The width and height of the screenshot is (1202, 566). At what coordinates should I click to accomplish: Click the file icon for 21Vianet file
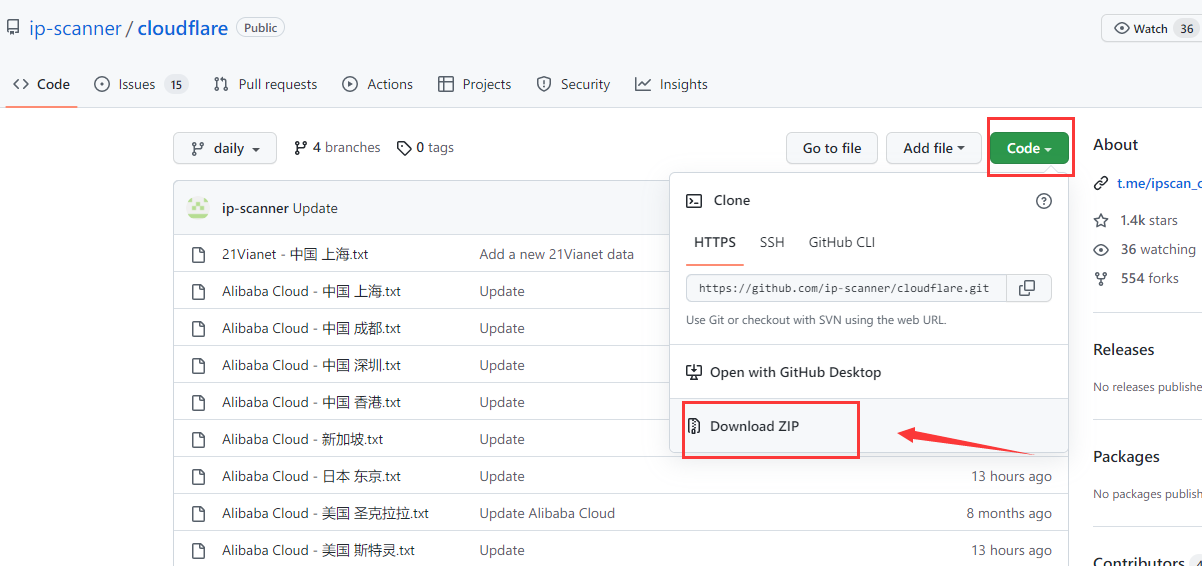coord(198,255)
